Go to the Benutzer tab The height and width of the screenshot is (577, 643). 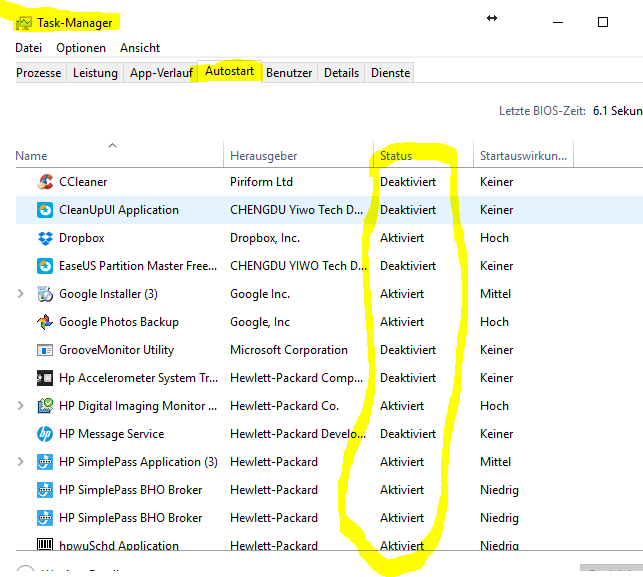tap(289, 73)
